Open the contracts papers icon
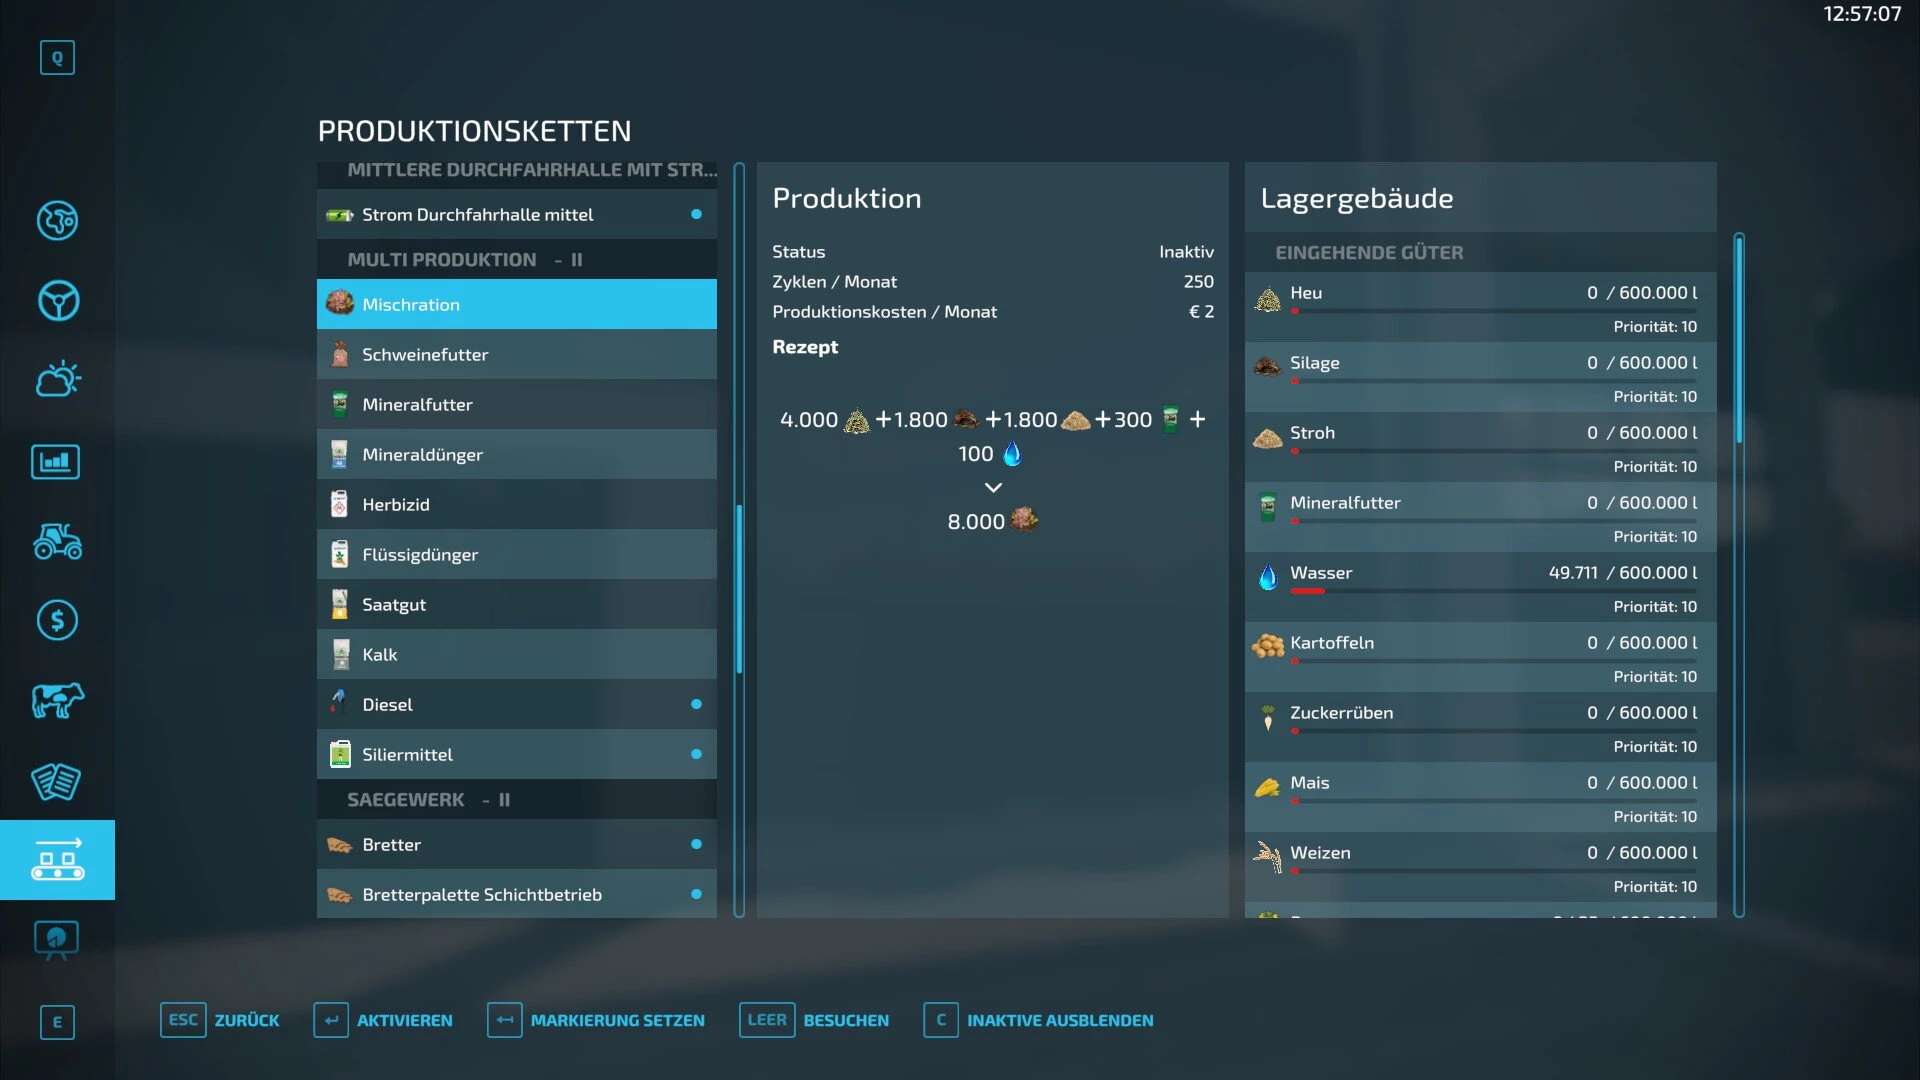 [x=56, y=781]
